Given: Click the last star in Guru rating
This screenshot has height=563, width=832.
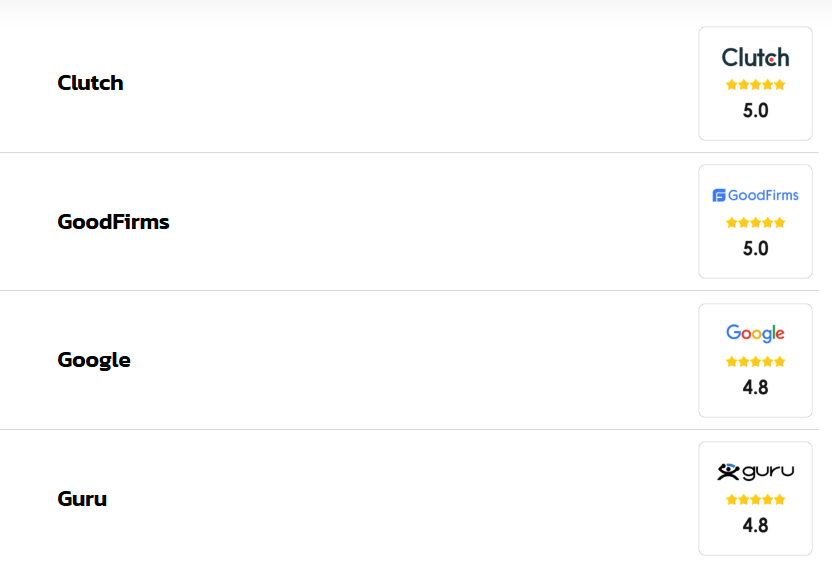Looking at the screenshot, I should click(x=779, y=499).
